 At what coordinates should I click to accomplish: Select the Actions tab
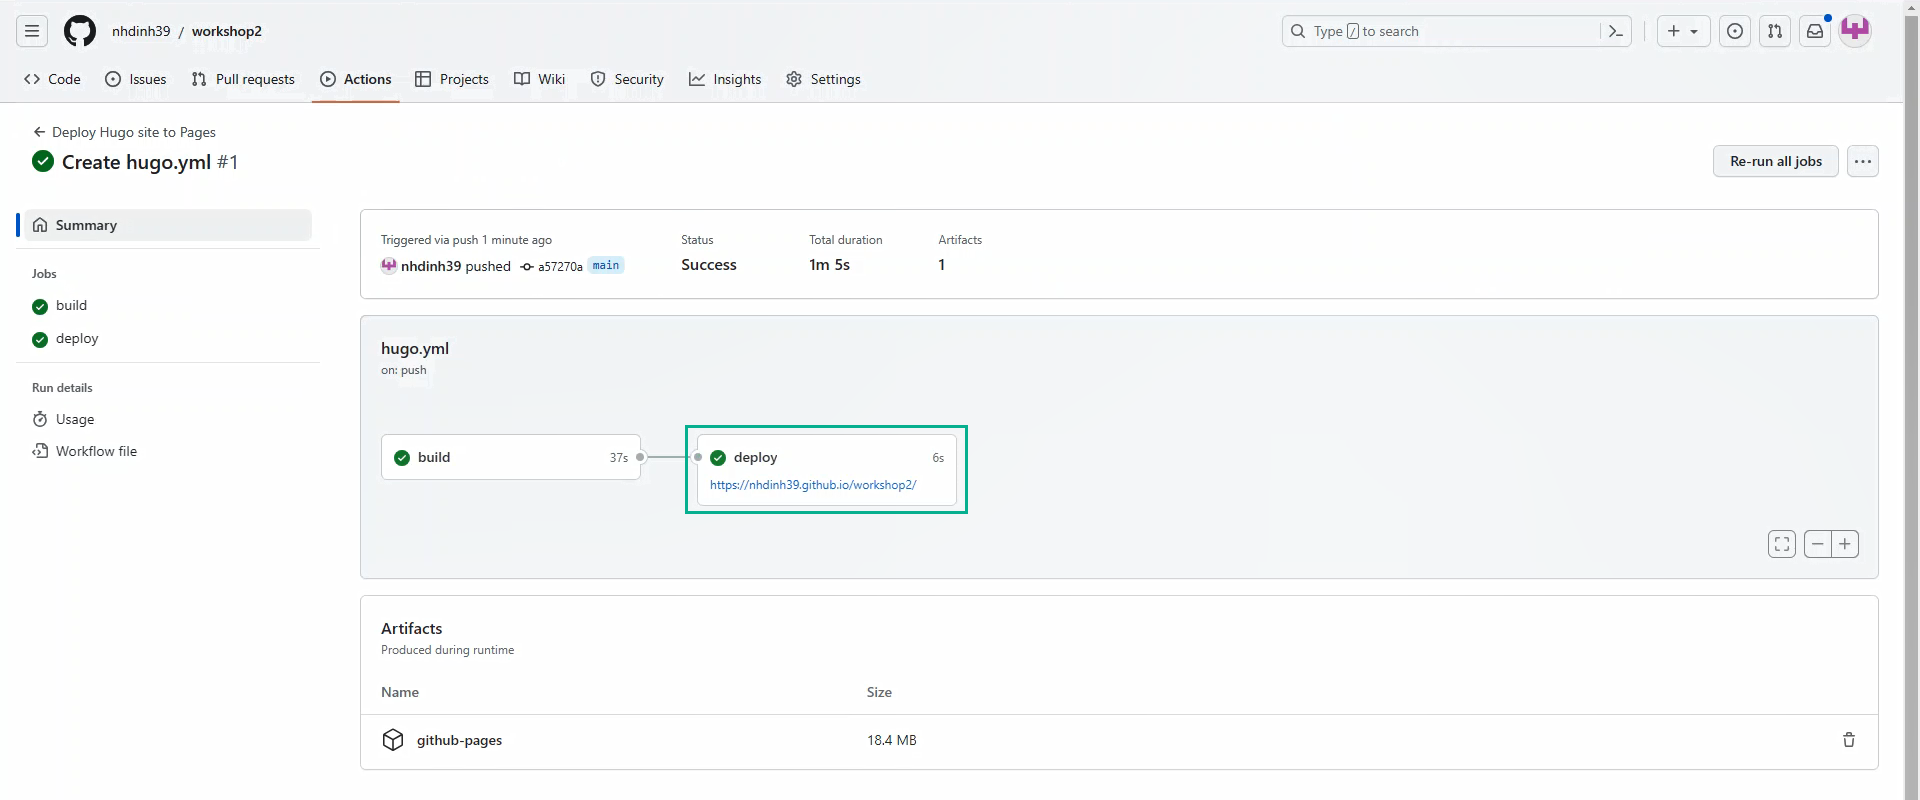point(356,79)
